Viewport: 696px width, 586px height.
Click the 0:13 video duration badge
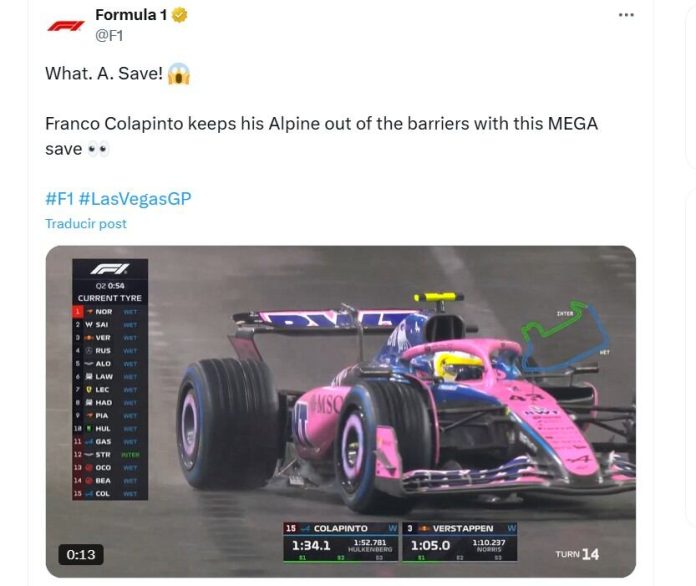[81, 554]
